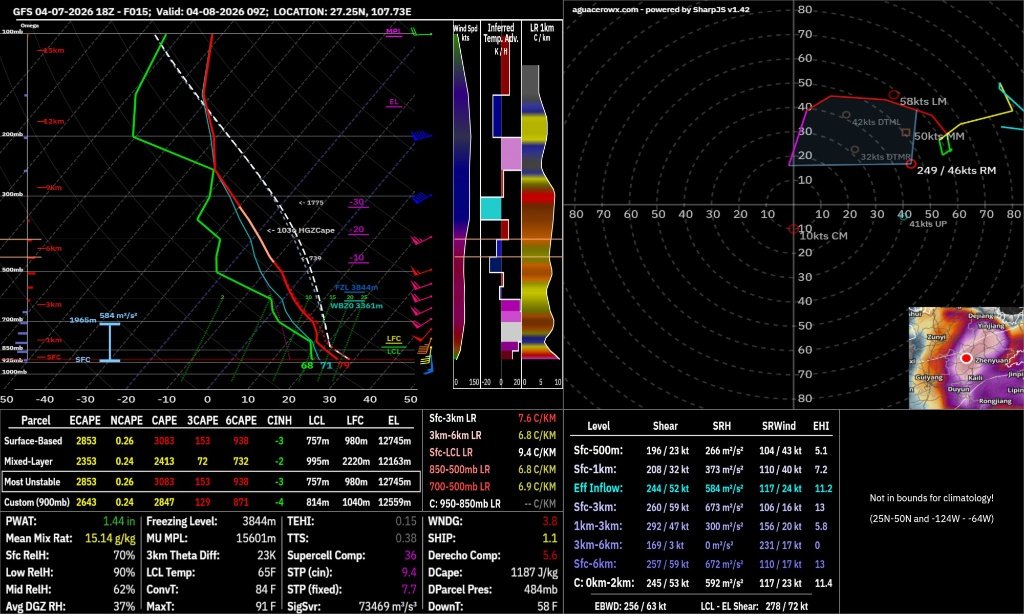Click the LR 1km C/km panel header

[542, 33]
